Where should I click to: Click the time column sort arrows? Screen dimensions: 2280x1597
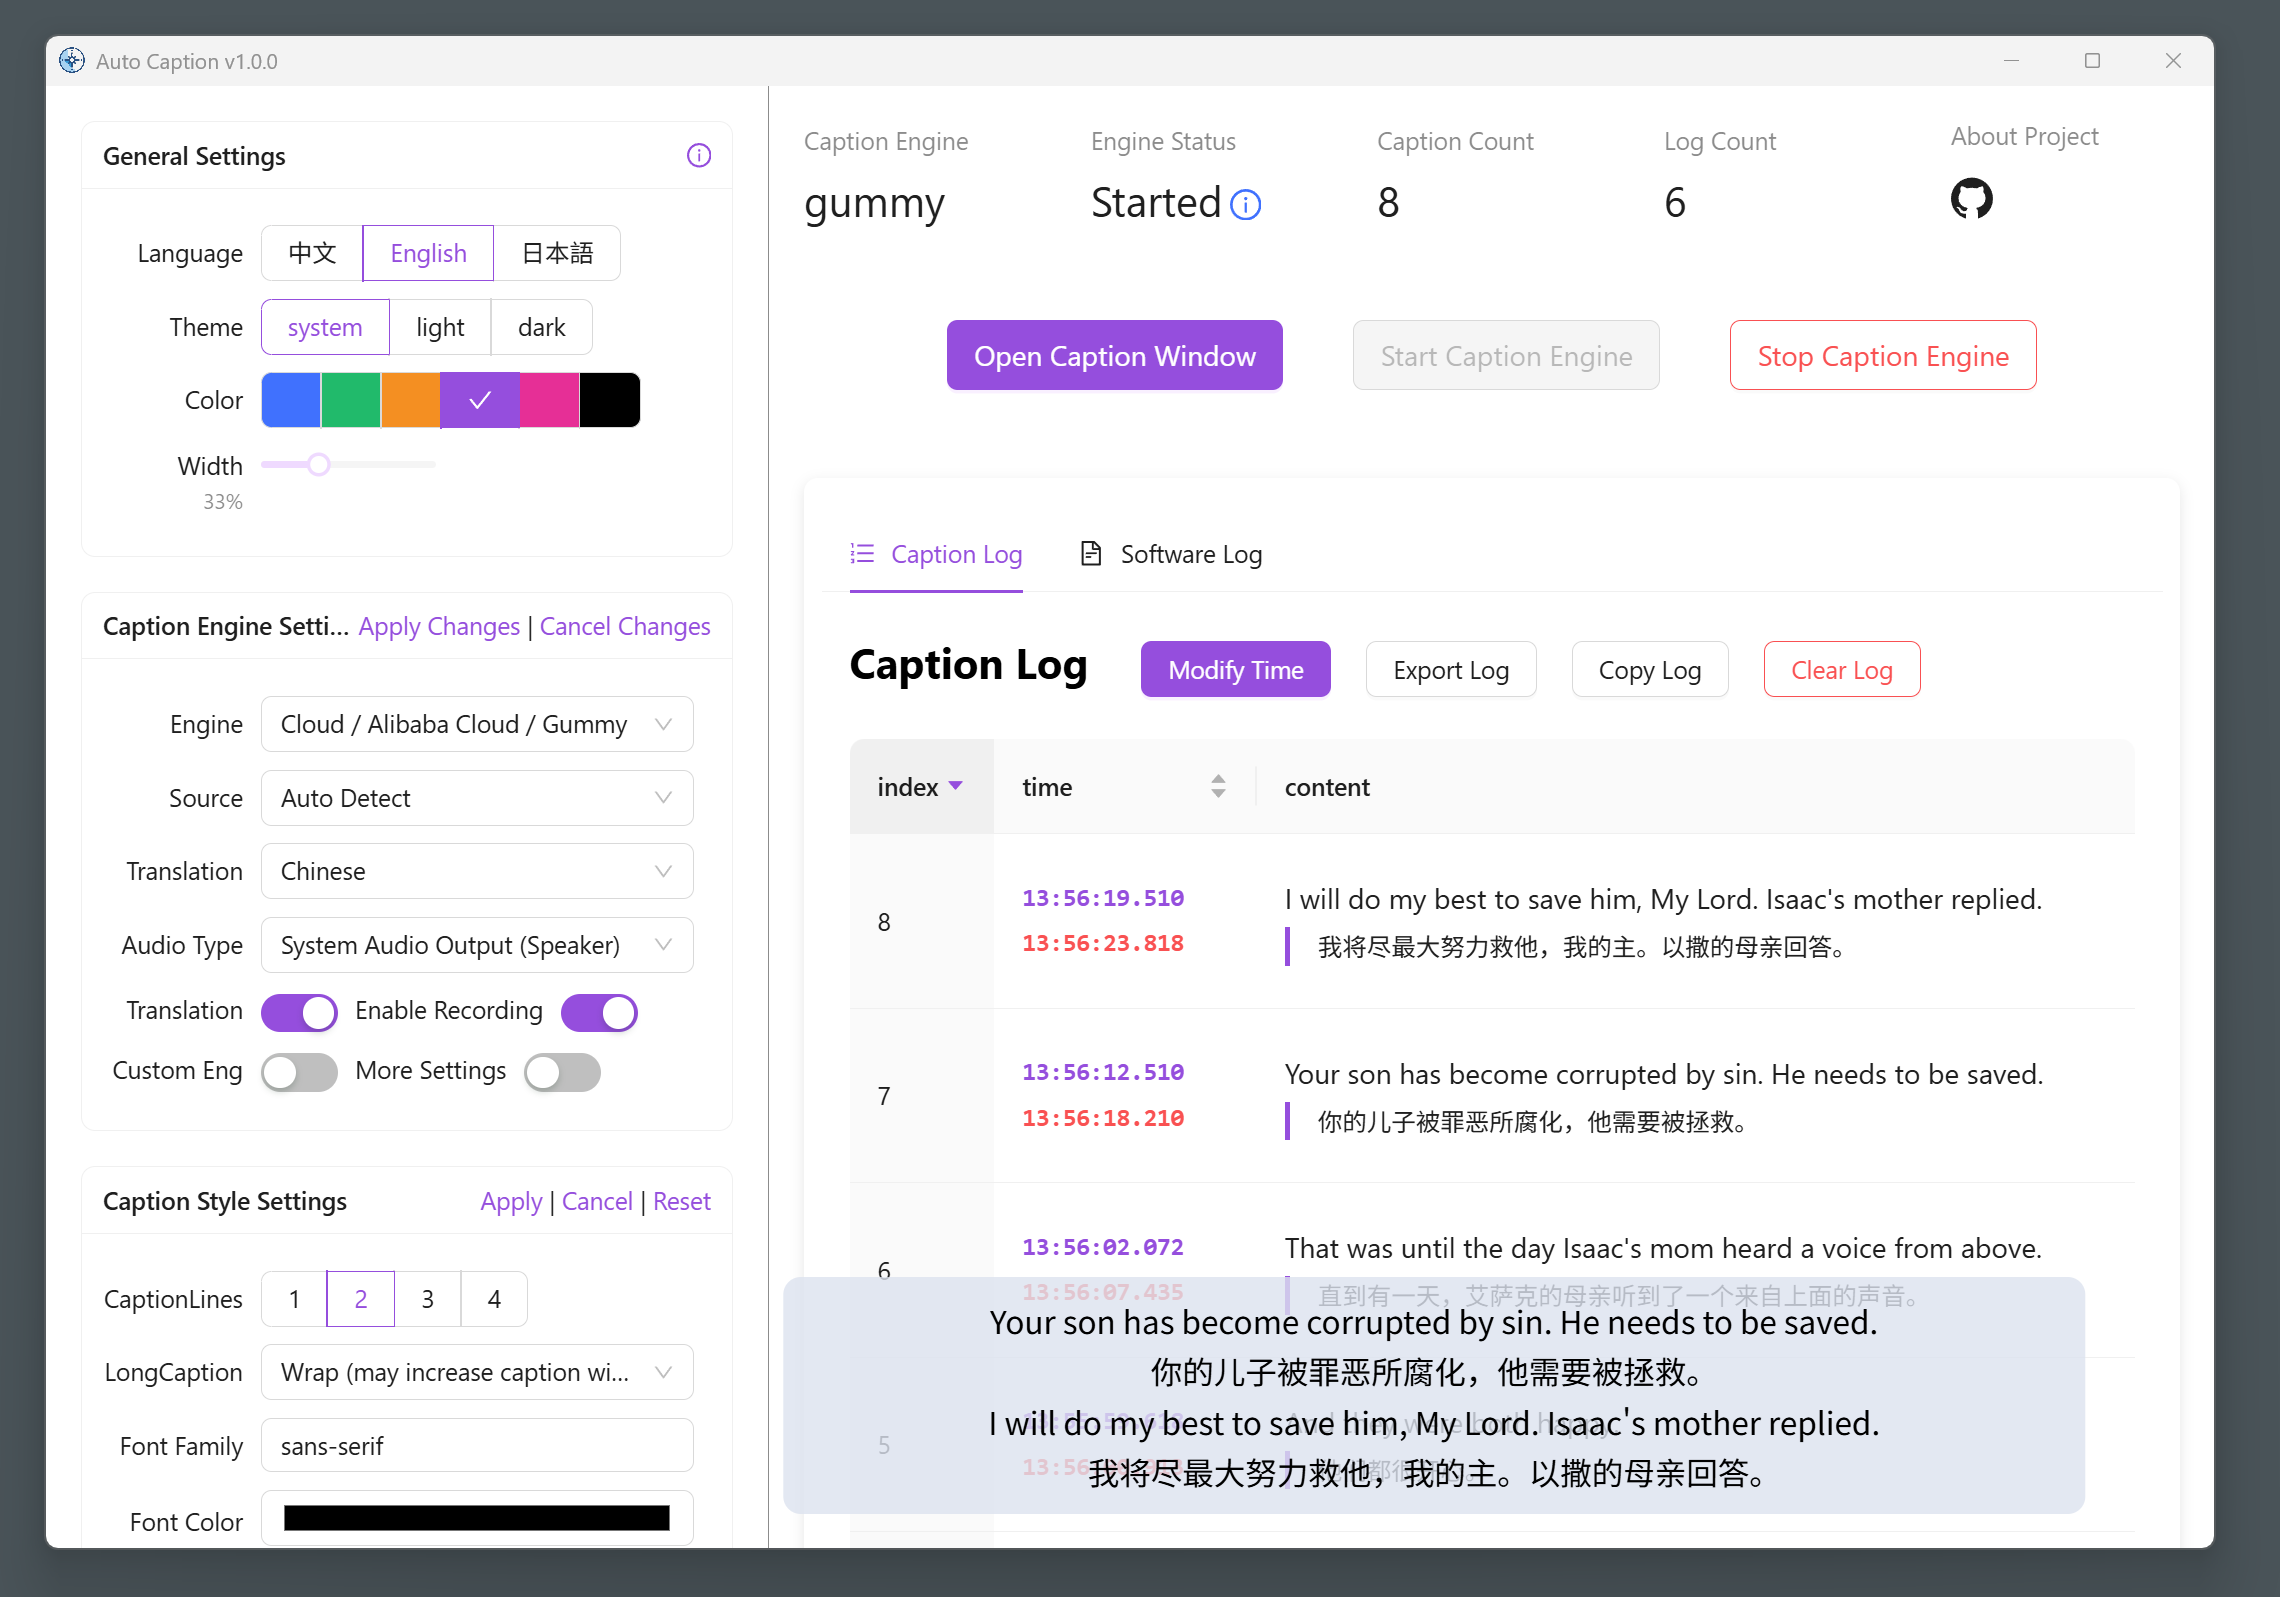click(x=1218, y=786)
